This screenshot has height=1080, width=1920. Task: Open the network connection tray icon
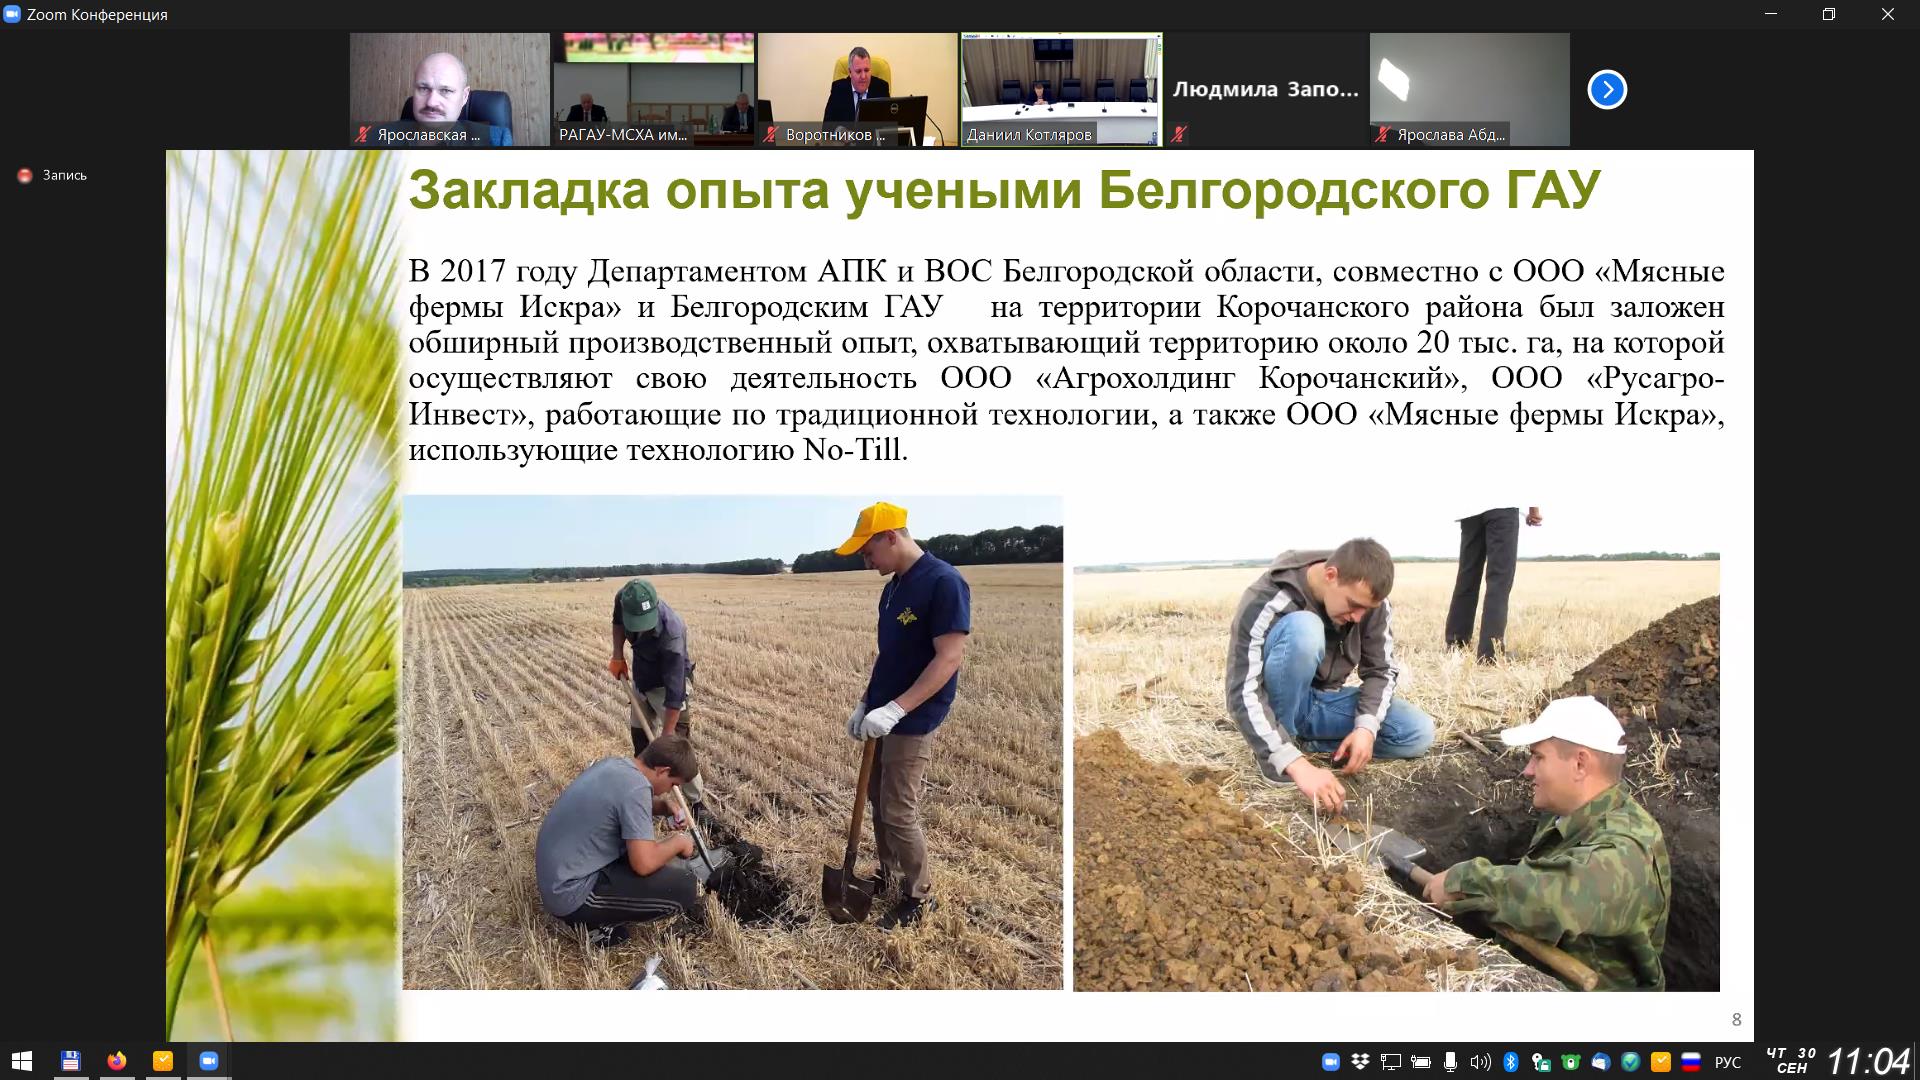coord(1390,1062)
